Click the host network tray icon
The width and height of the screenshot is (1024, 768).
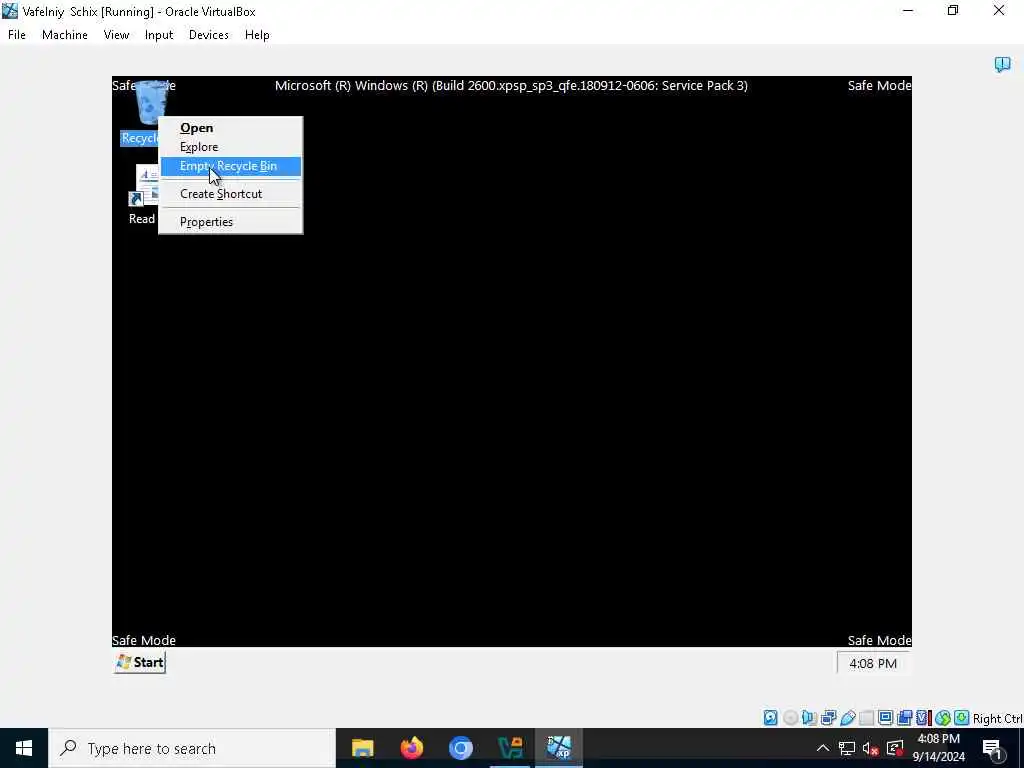[x=846, y=748]
